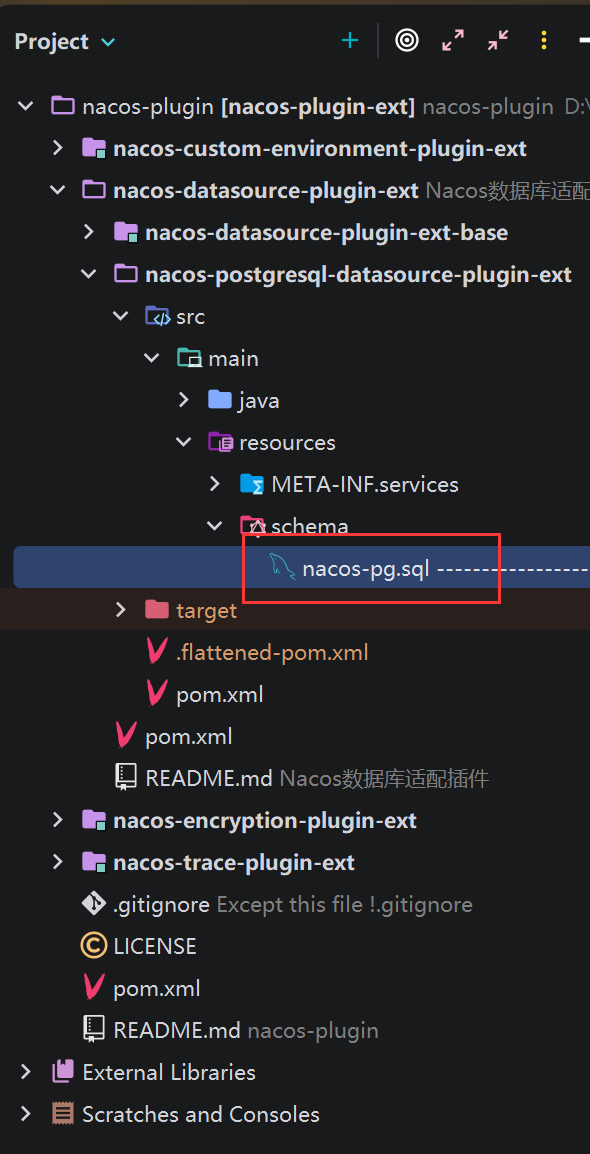
Task: Expand Scratches and Consoles node
Action: (26, 1113)
